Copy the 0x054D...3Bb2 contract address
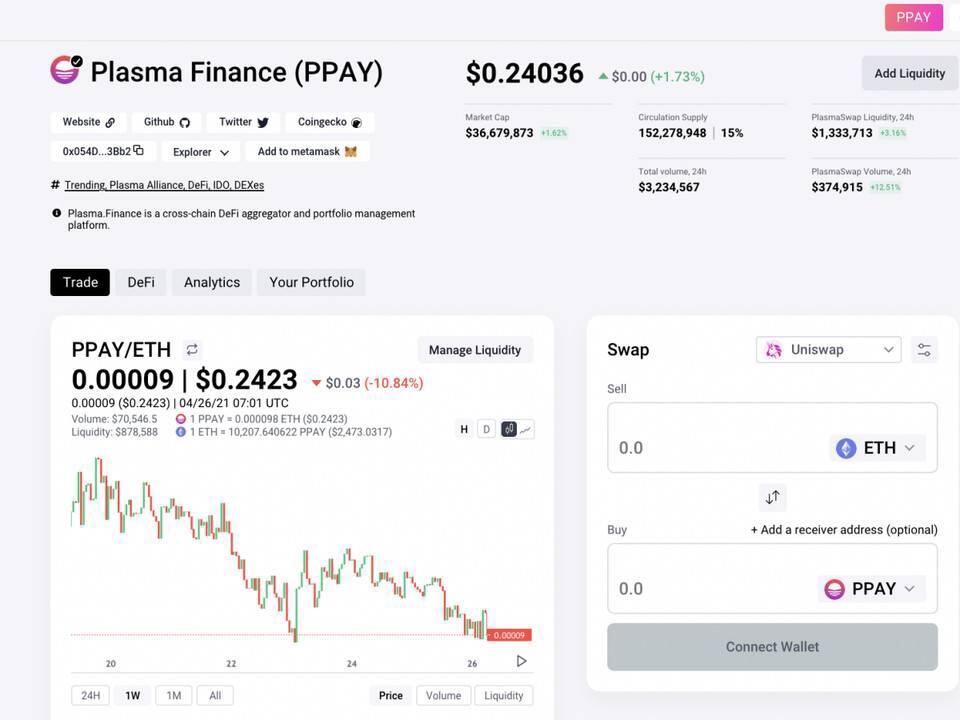The height and width of the screenshot is (720, 960). coord(138,151)
